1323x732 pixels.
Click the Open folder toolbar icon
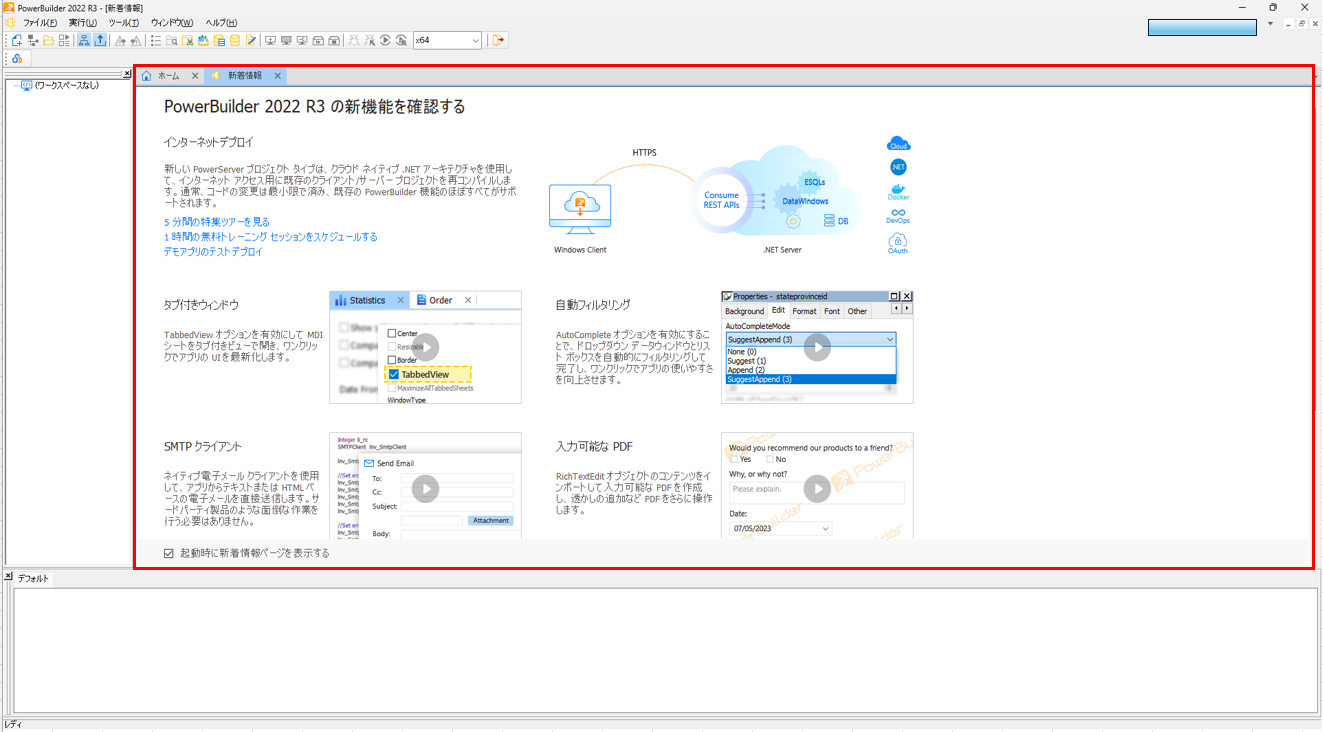(48, 41)
